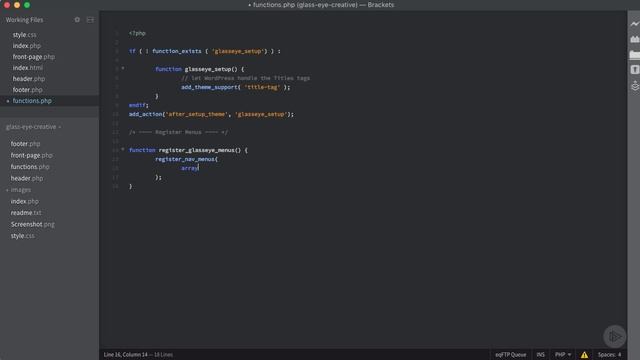Click the layers icon in right toolbar
The width and height of the screenshot is (640, 360).
point(634,86)
